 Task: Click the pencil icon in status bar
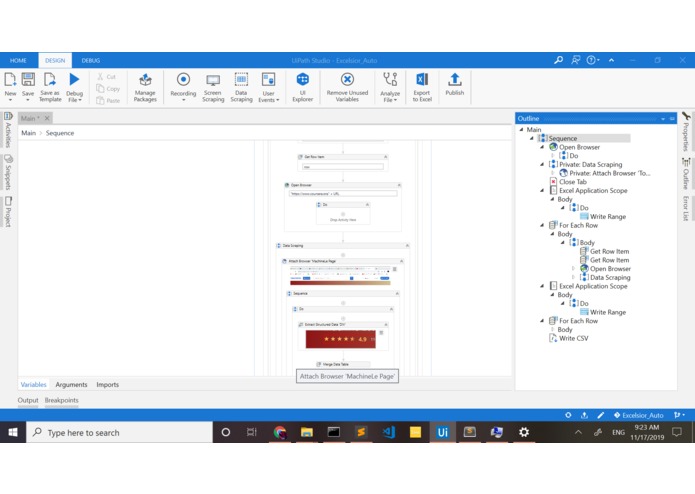click(x=601, y=415)
